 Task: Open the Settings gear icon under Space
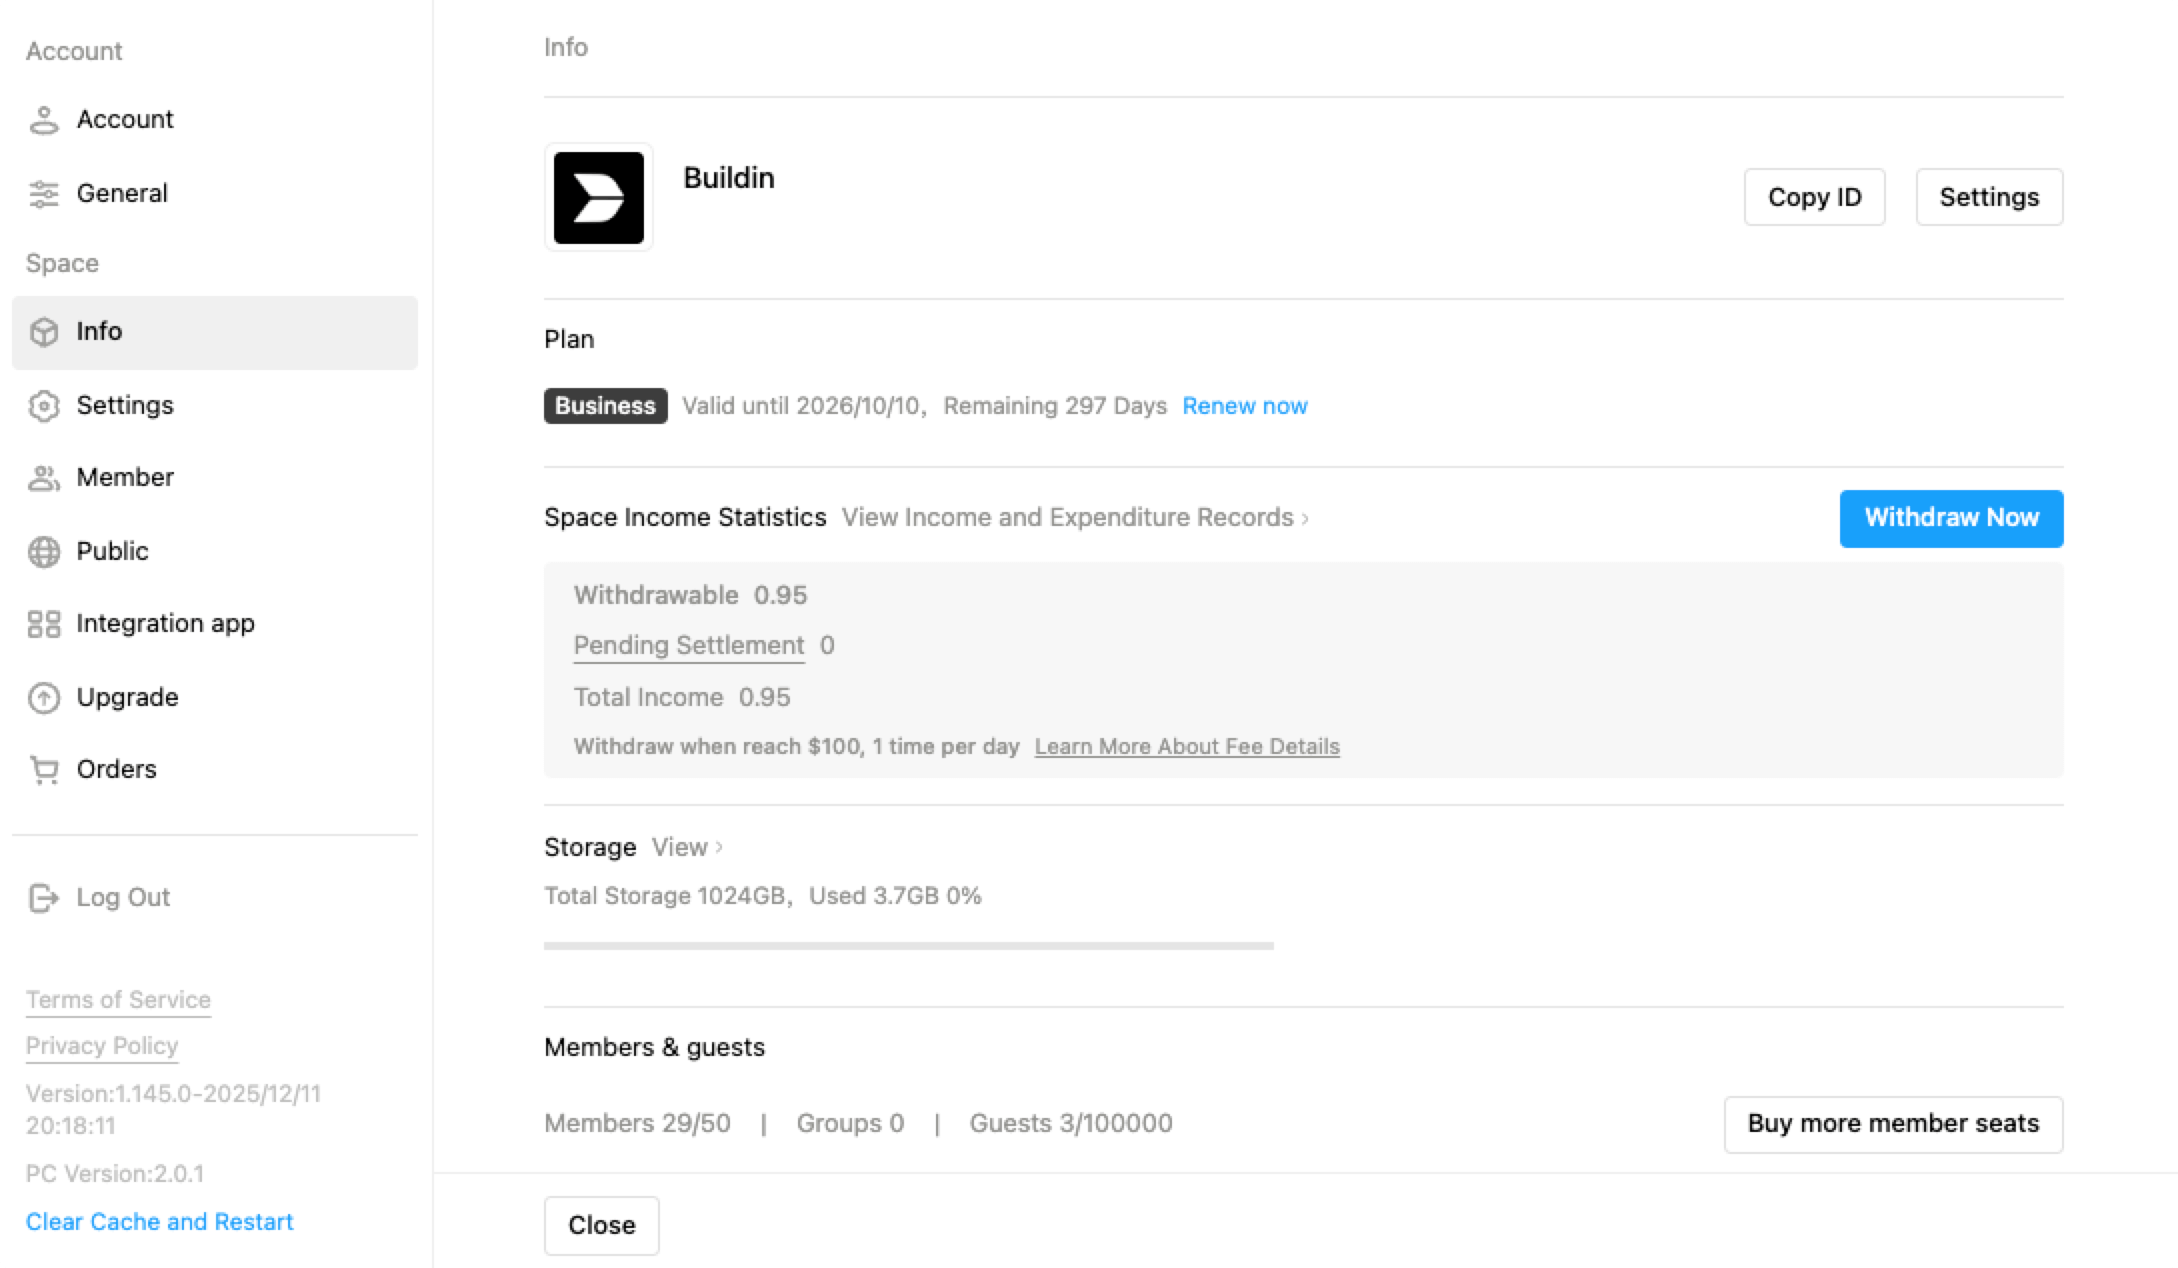(x=44, y=405)
